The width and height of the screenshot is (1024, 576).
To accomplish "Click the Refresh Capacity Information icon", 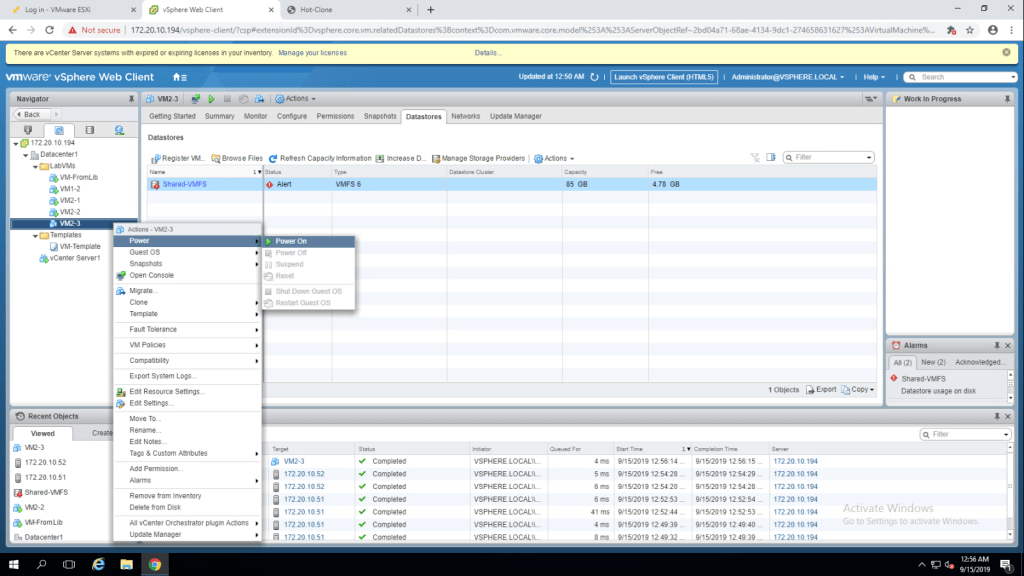I will (272, 158).
